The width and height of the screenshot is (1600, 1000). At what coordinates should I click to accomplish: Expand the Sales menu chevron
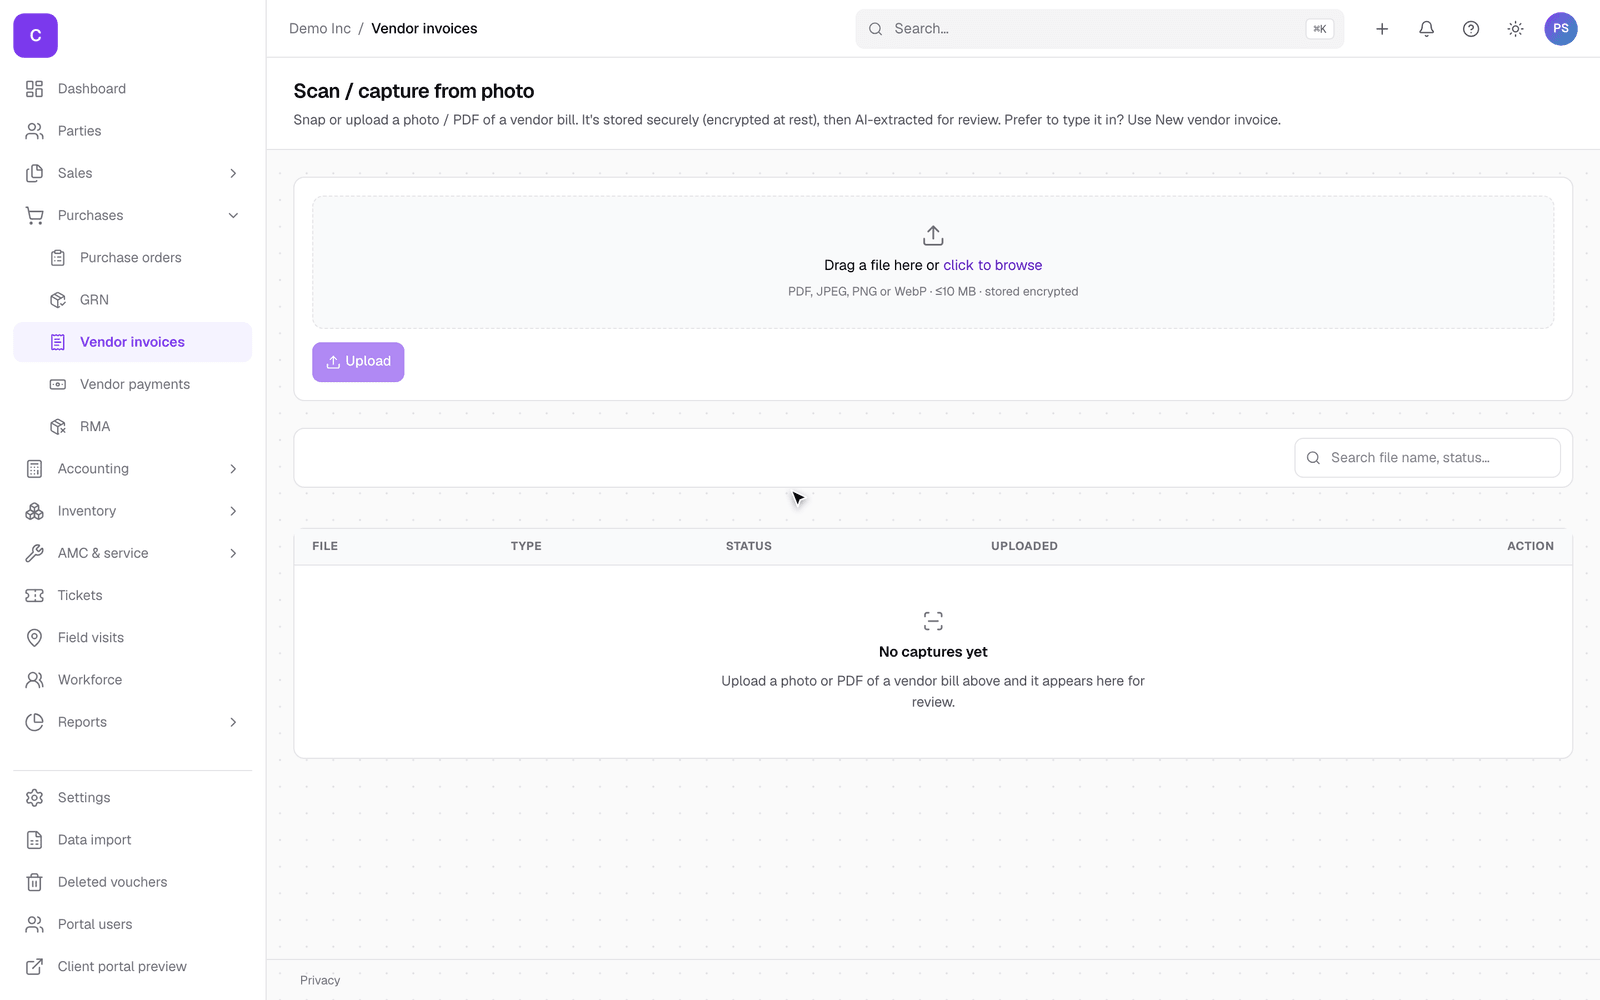233,173
